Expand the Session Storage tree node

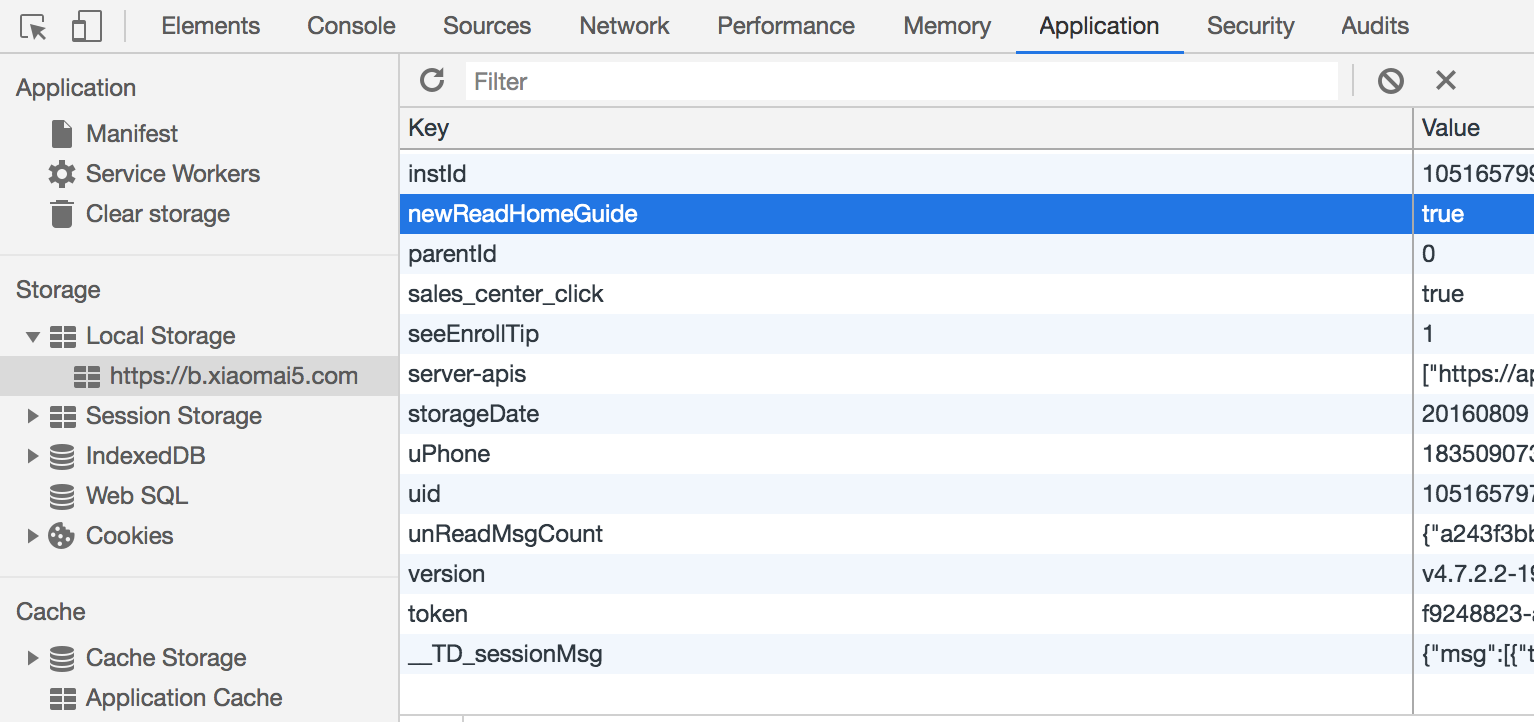point(33,416)
